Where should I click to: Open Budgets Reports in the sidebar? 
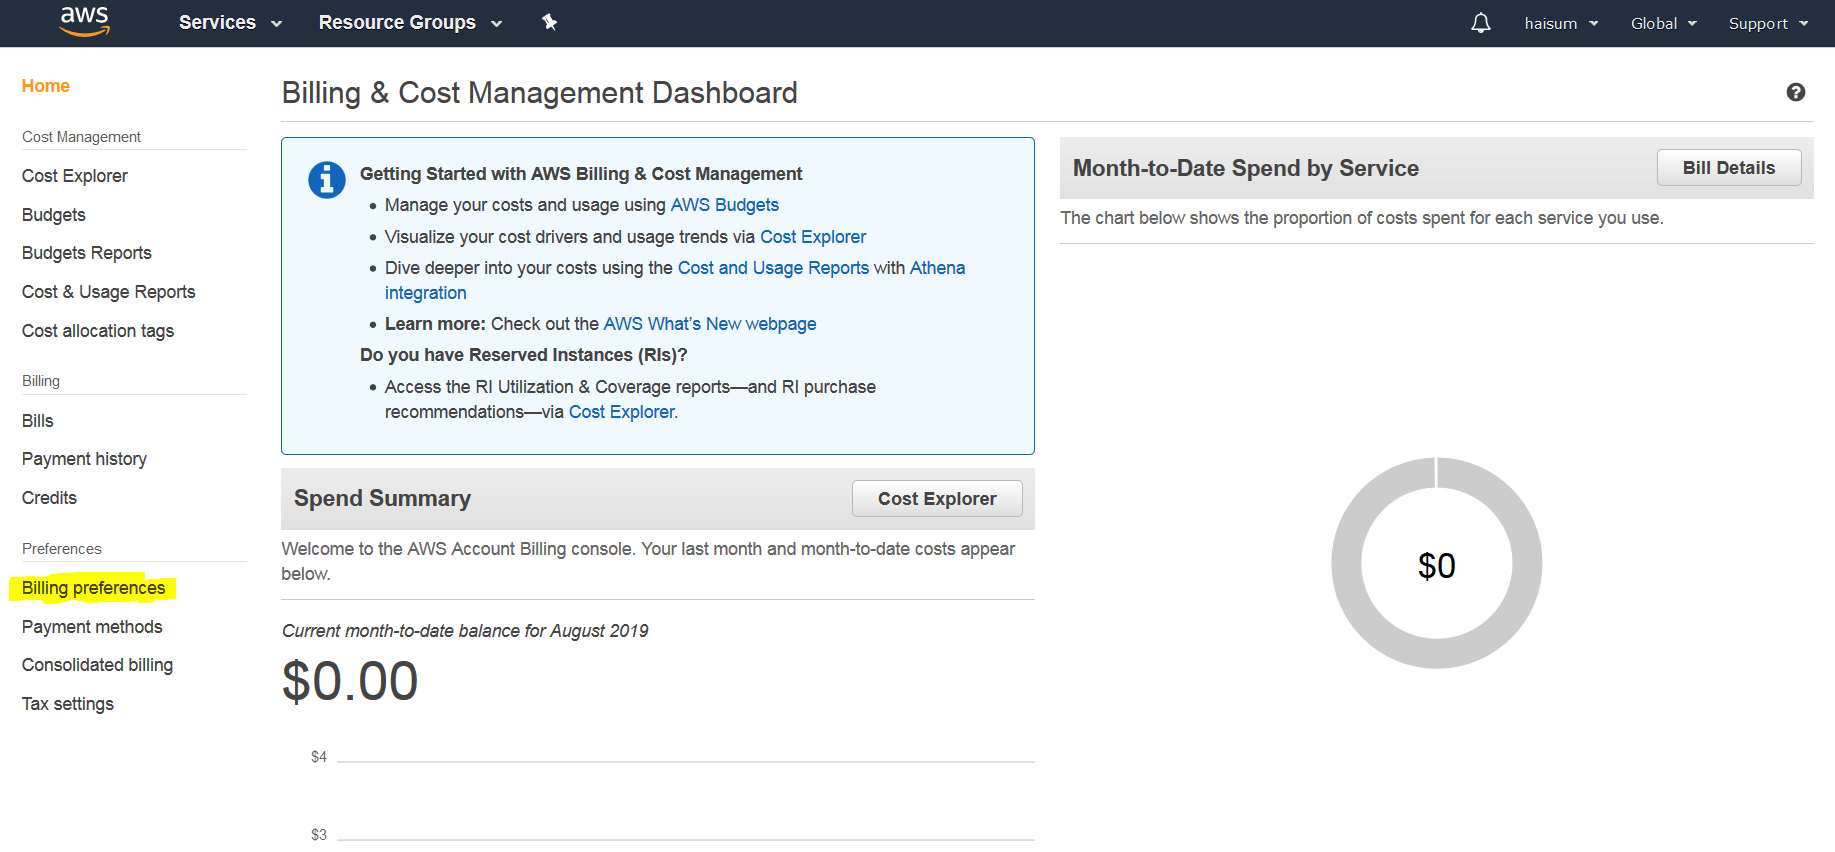[87, 253]
